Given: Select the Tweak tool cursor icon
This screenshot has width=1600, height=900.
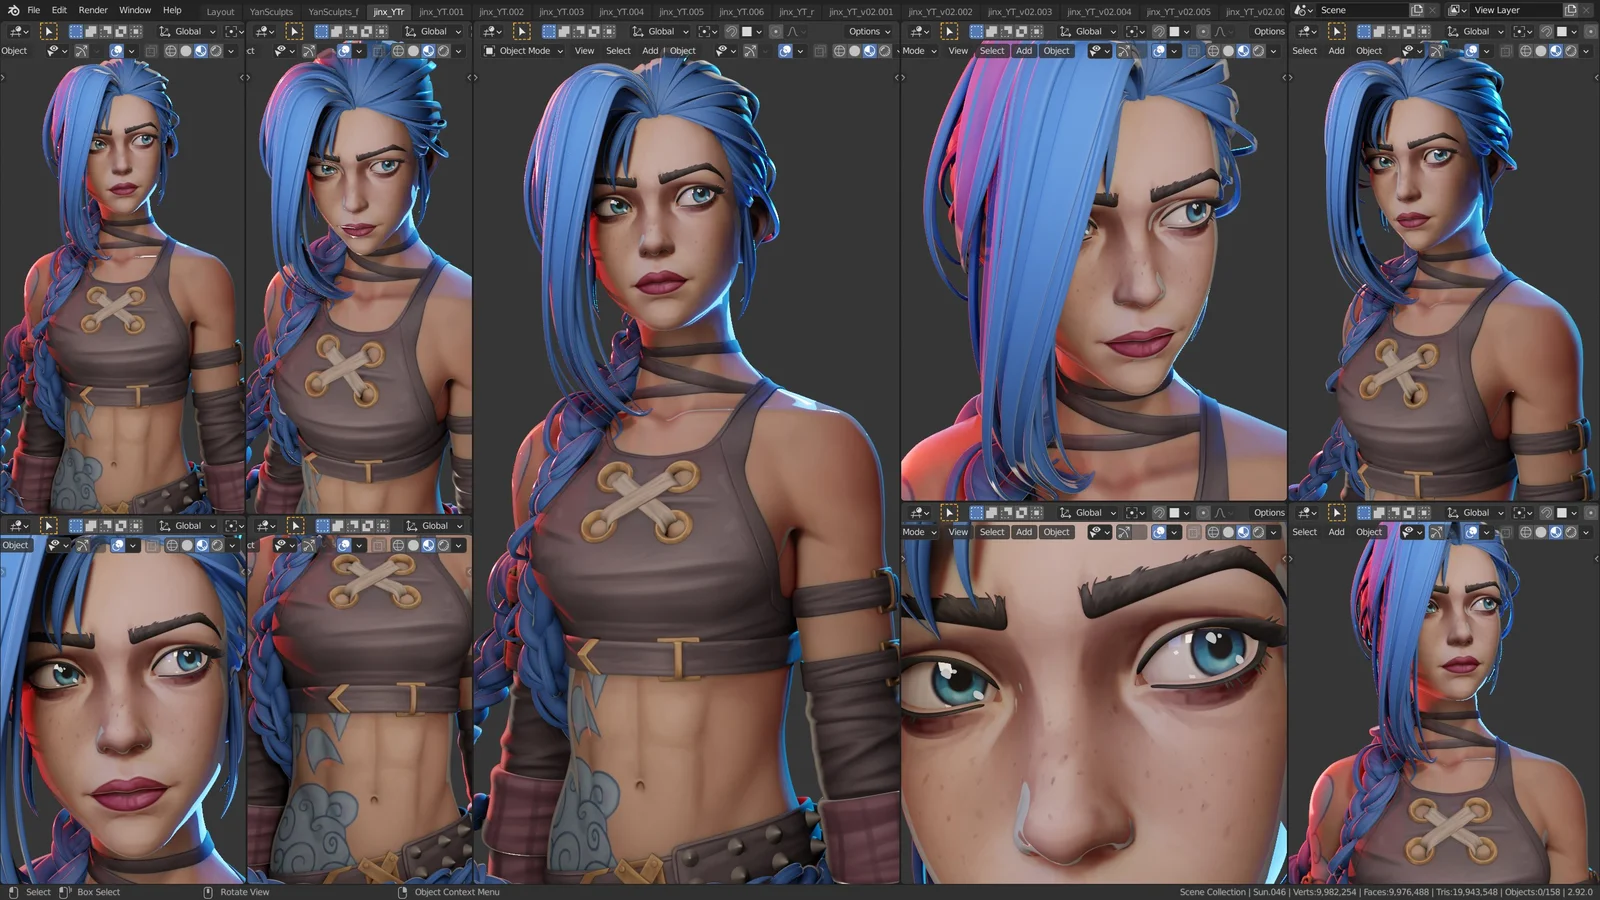Looking at the screenshot, I should (x=521, y=31).
